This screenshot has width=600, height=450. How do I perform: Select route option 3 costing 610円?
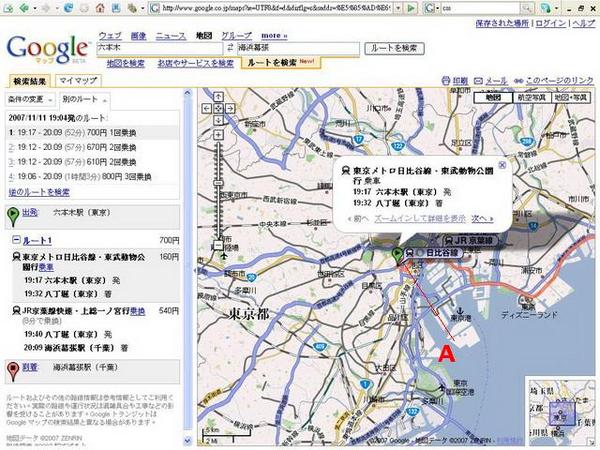pyautogui.click(x=92, y=162)
